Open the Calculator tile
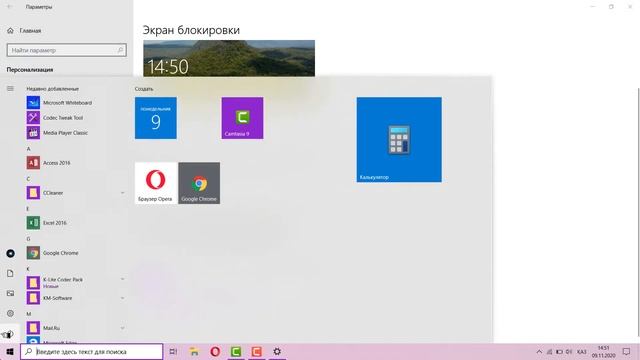This screenshot has width=640, height=360. point(399,140)
